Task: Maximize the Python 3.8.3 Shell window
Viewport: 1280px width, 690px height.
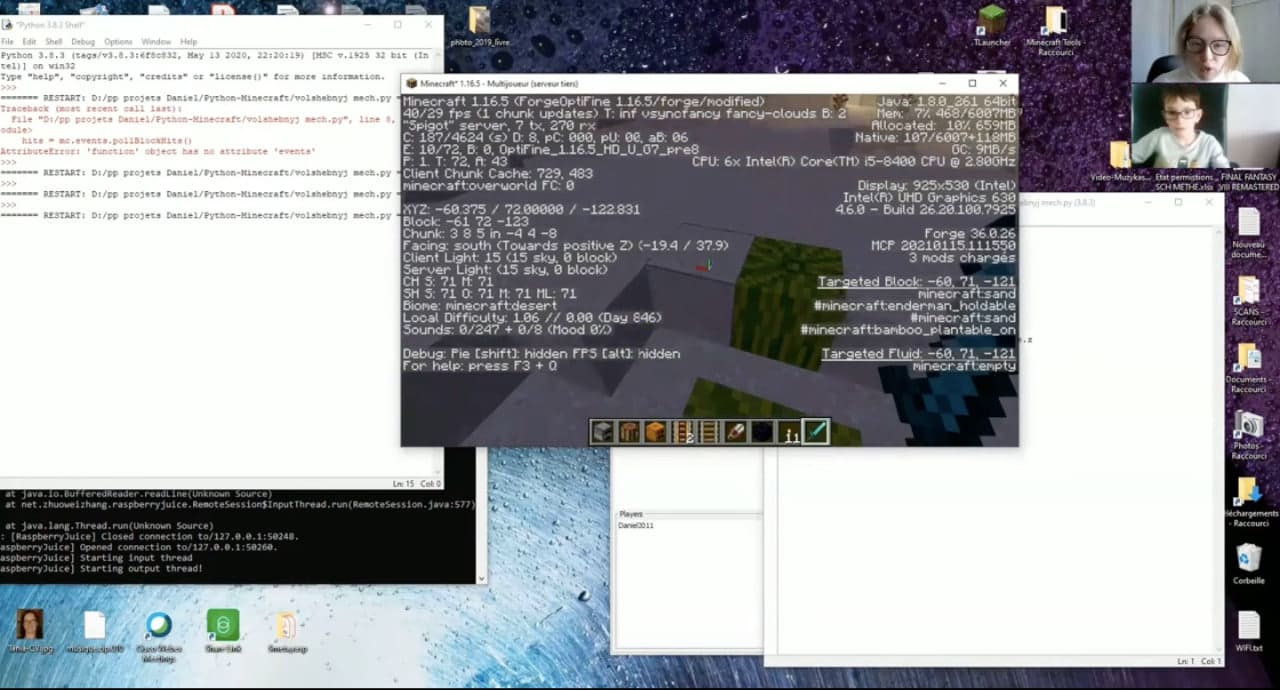Action: click(397, 24)
